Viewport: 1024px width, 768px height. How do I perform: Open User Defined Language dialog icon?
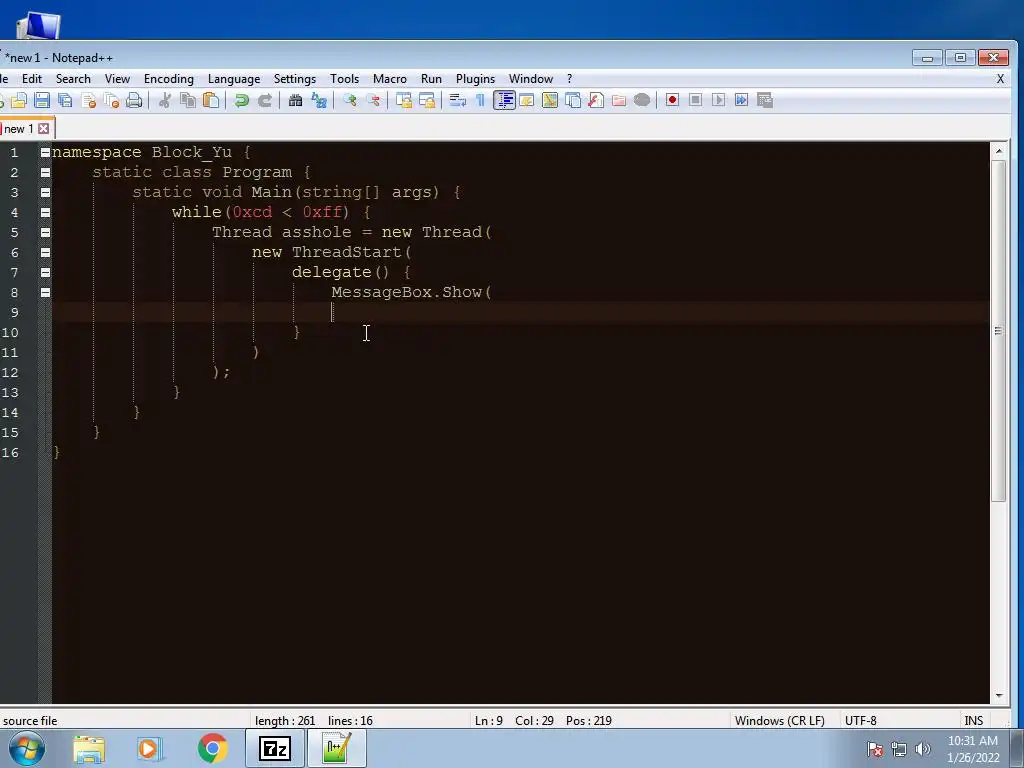(x=526, y=100)
